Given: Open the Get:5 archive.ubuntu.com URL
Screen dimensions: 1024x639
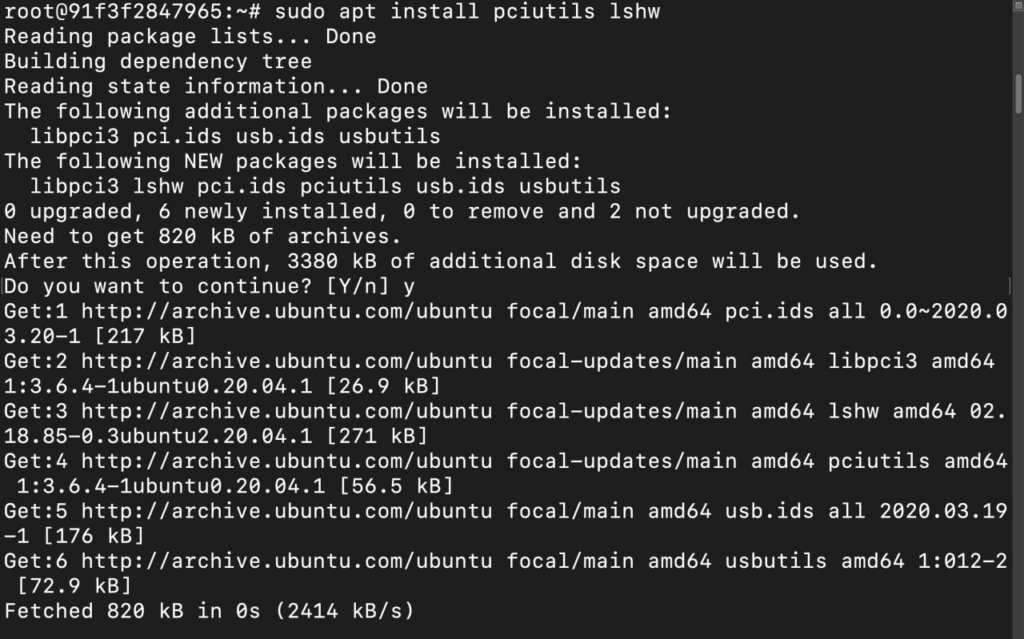Looking at the screenshot, I should coord(287,511).
